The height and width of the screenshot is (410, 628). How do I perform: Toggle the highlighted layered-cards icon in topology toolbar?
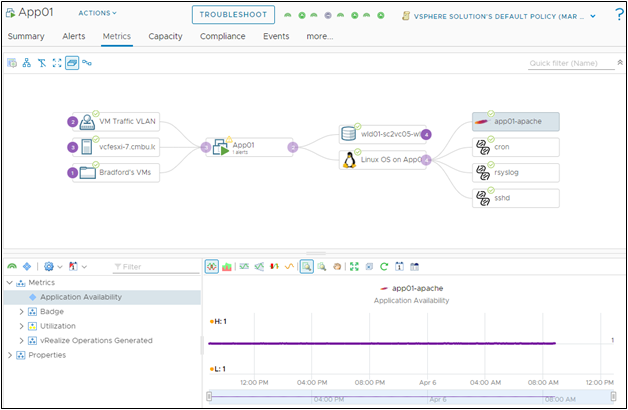[x=72, y=63]
